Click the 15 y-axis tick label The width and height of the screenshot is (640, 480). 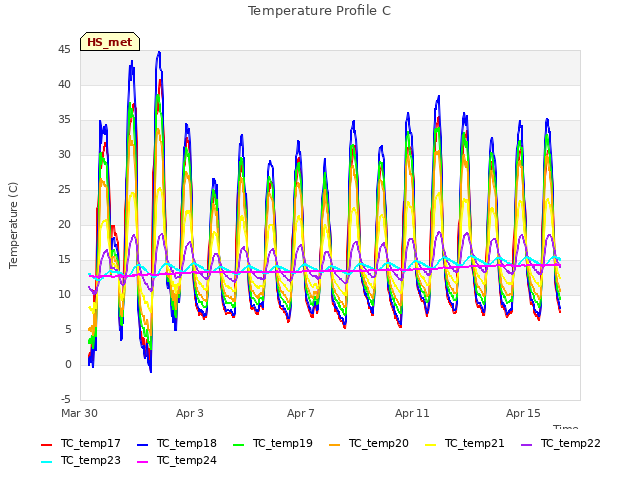tap(64, 260)
